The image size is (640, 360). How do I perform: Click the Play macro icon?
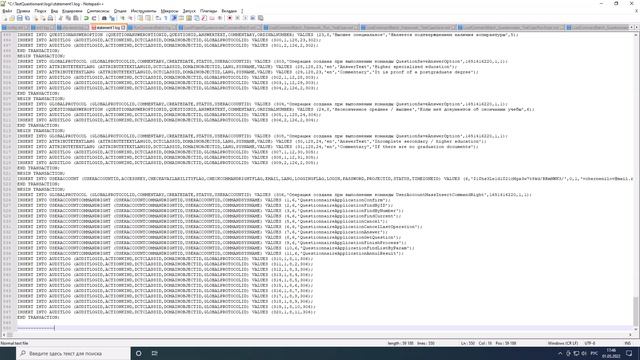[245, 18]
